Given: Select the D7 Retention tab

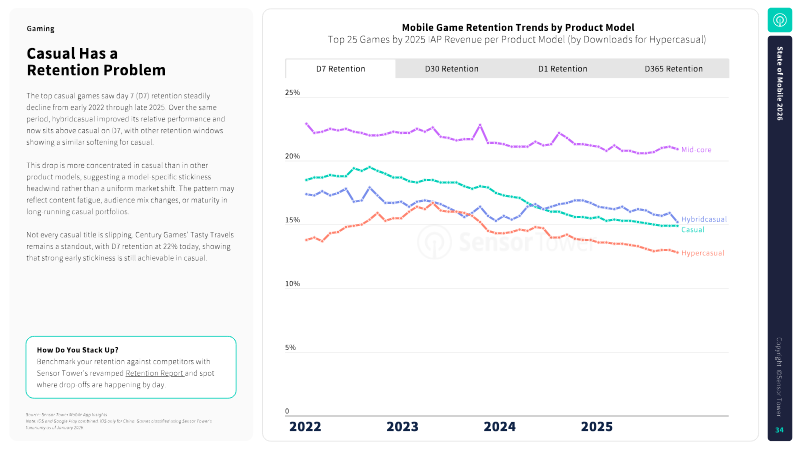Looking at the screenshot, I should (340, 69).
